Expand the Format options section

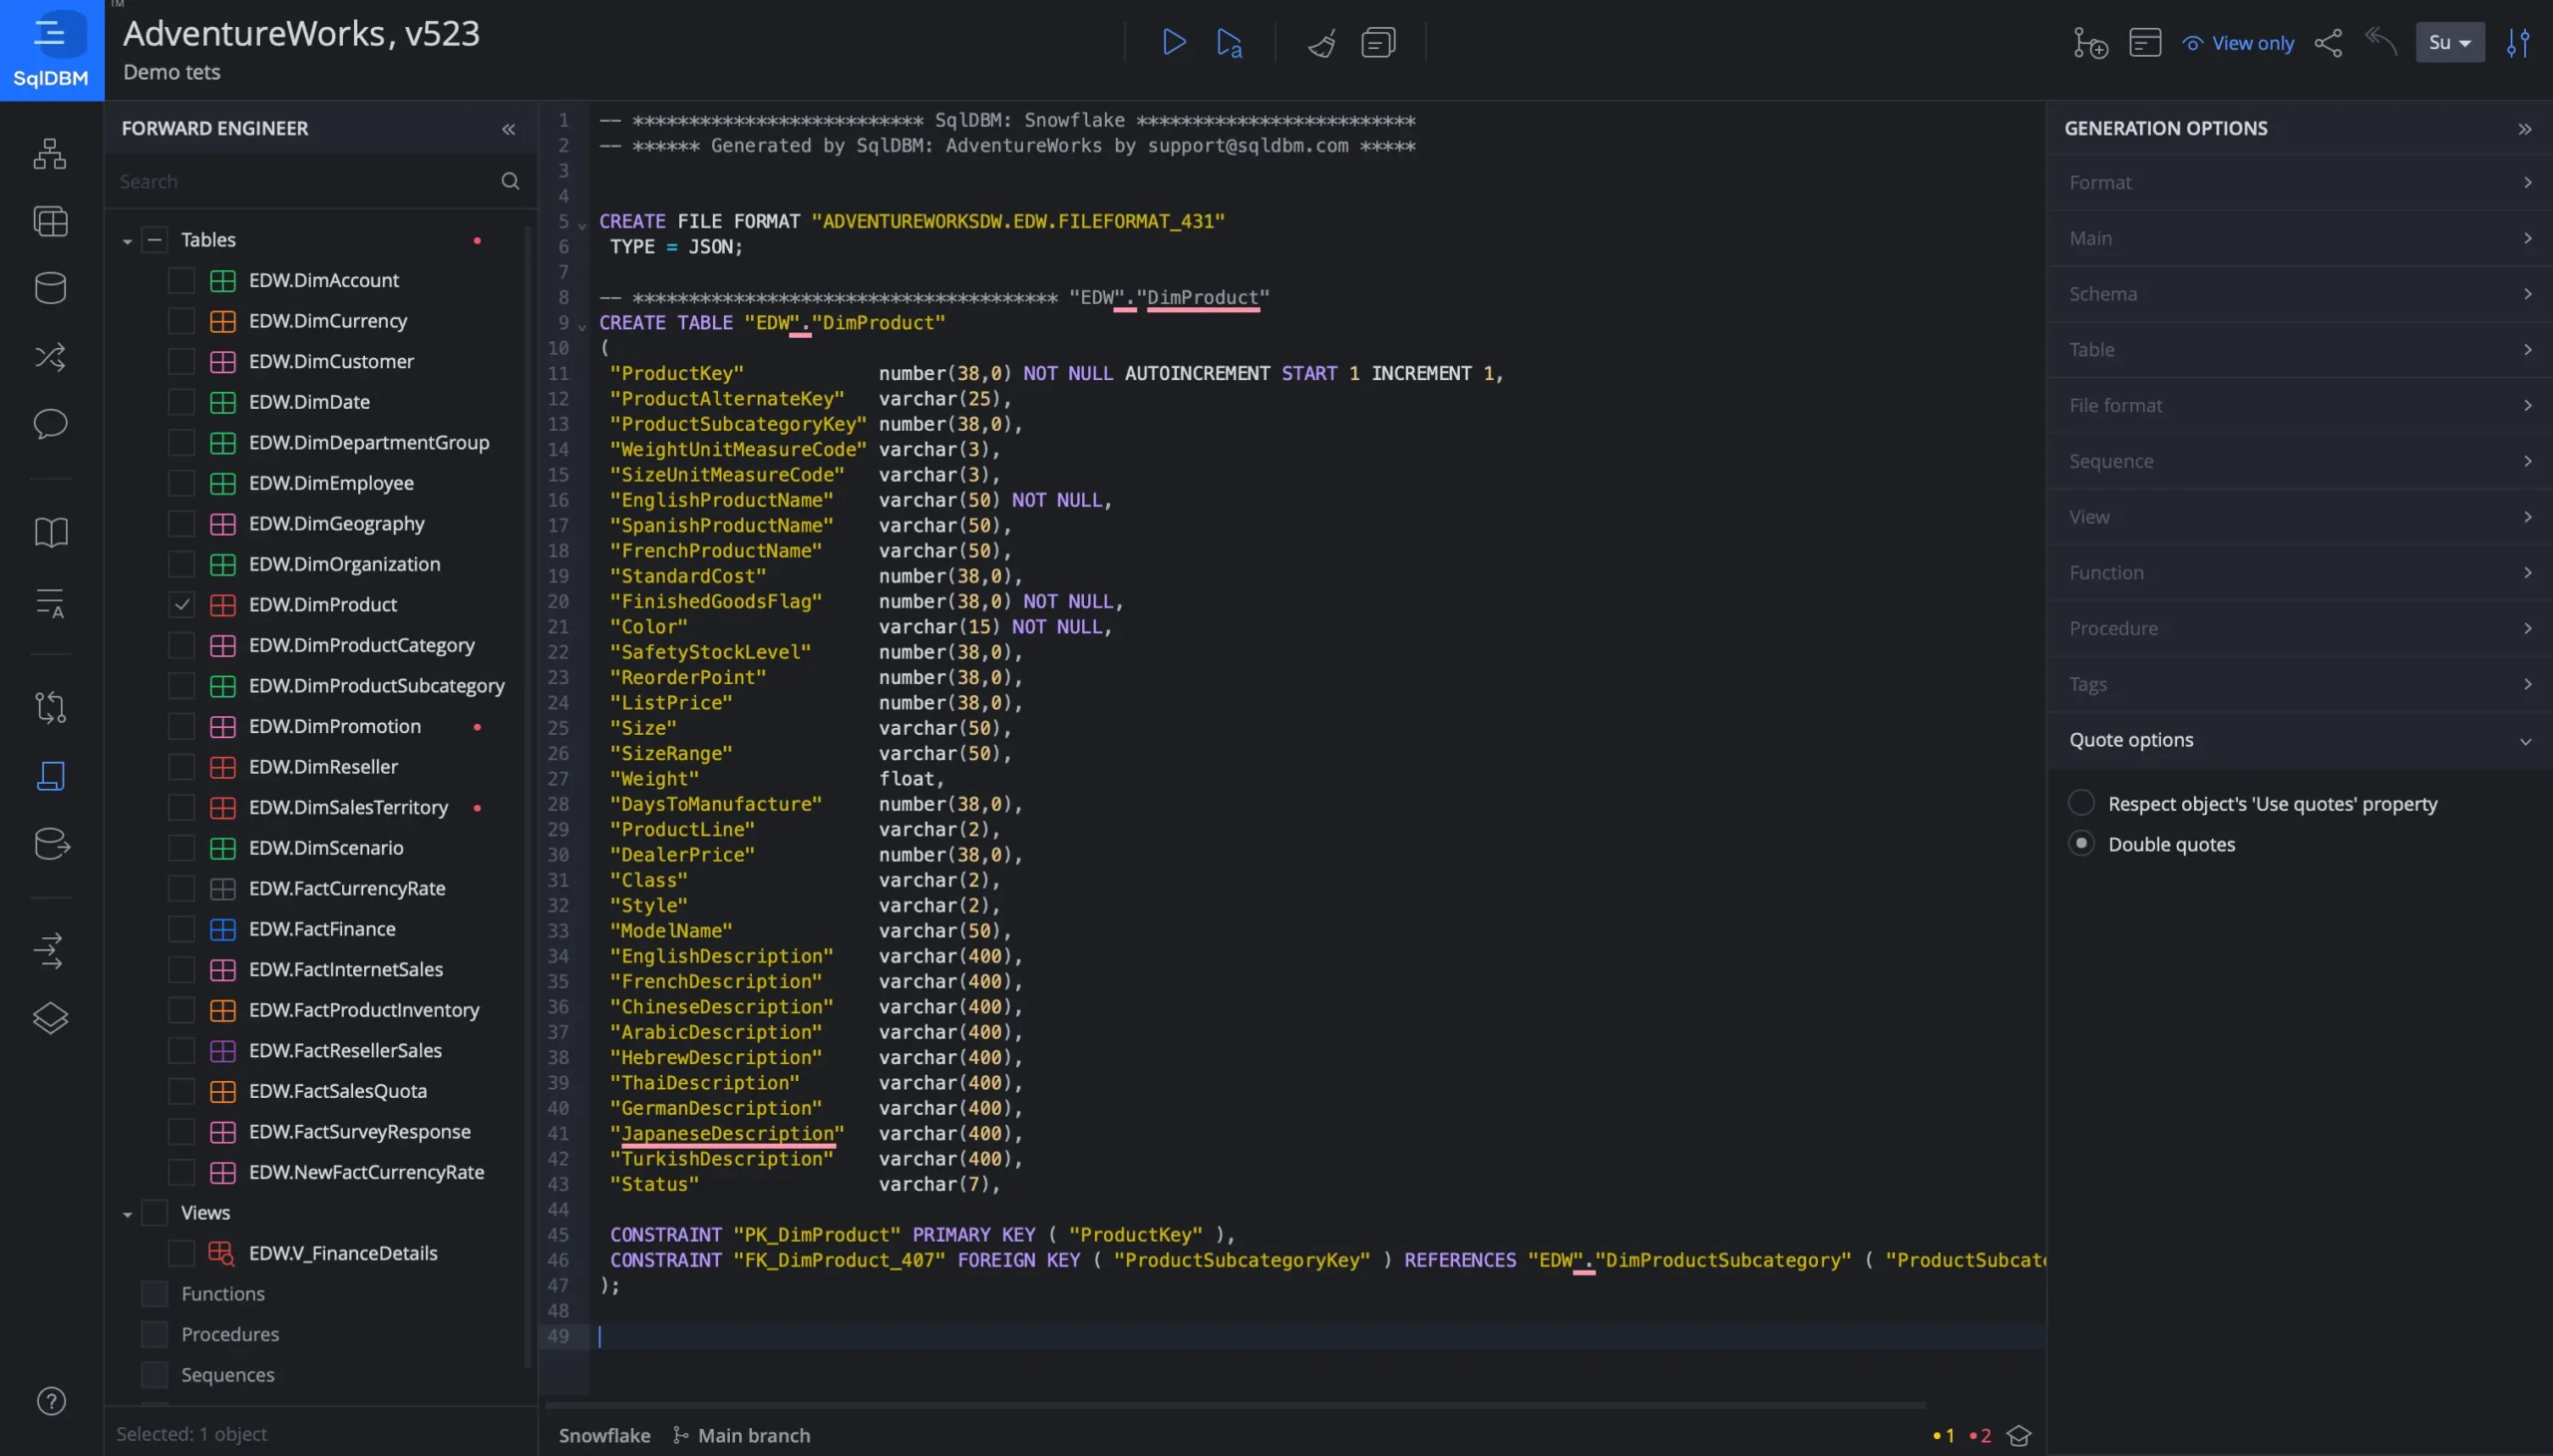[2298, 182]
